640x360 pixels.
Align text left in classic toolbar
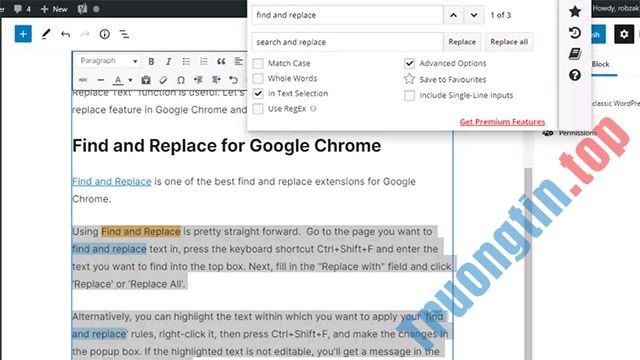238,61
